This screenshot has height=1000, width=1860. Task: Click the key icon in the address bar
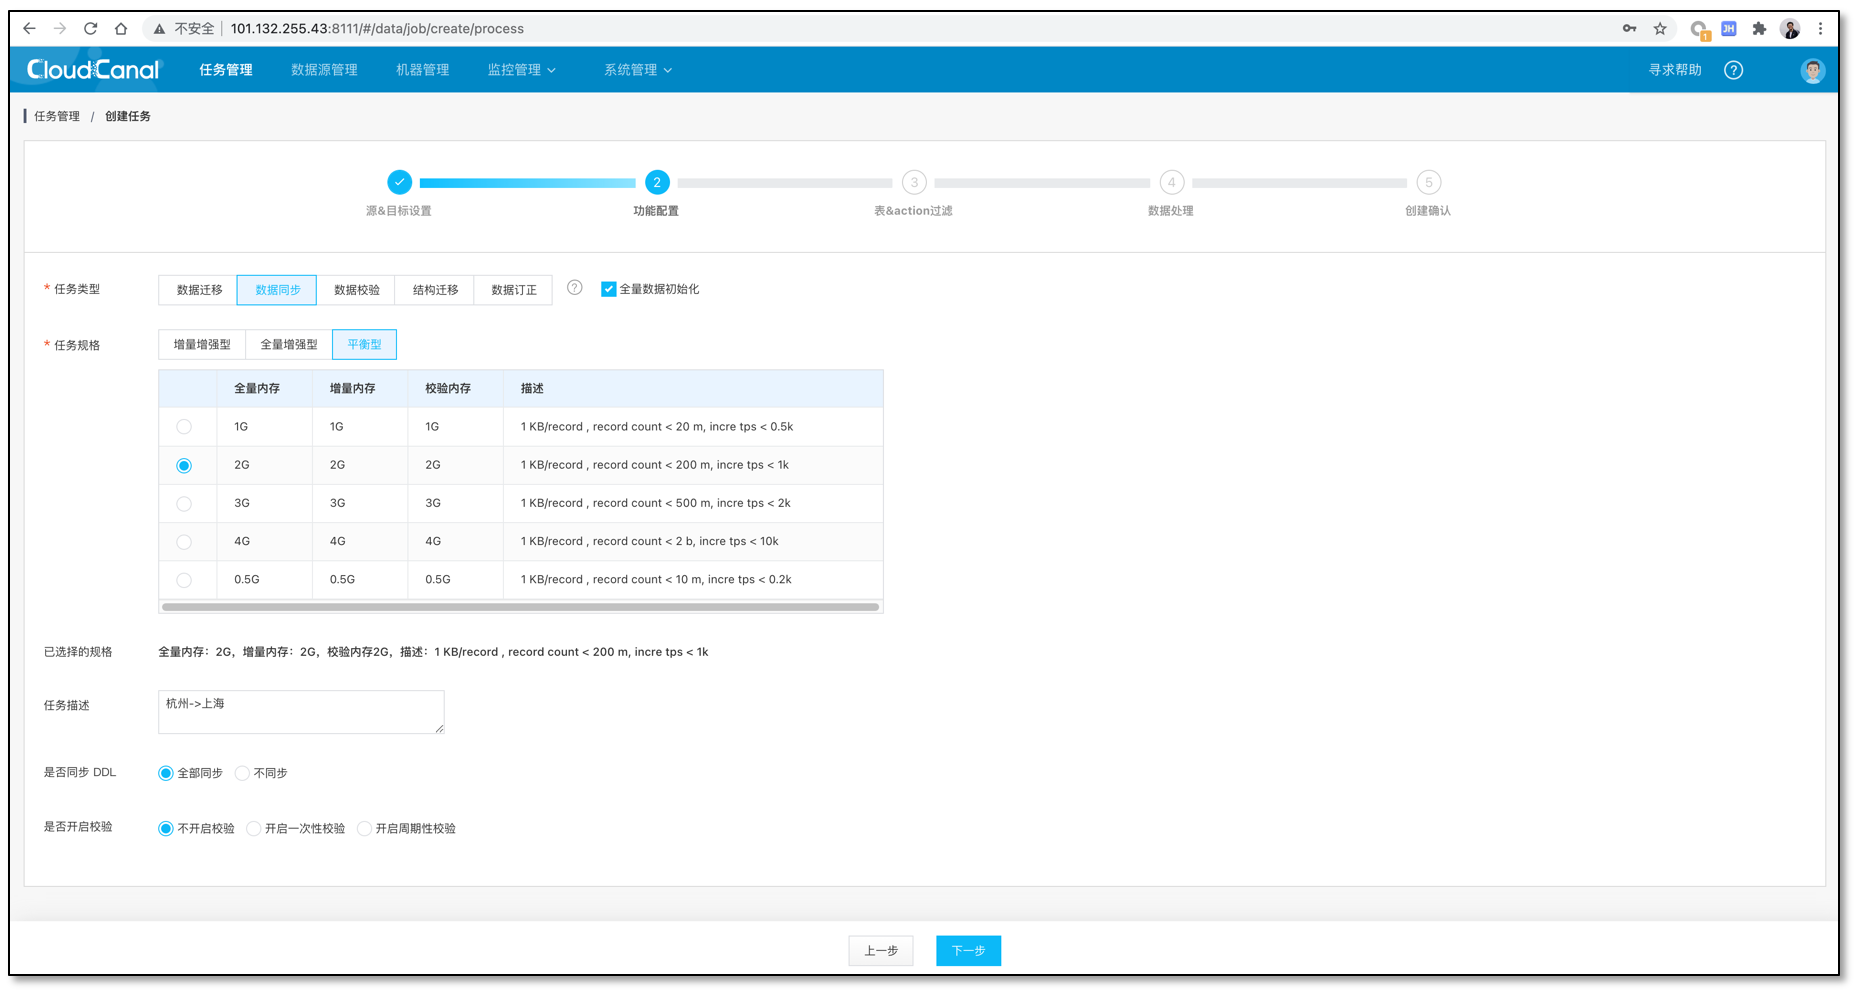click(1630, 28)
